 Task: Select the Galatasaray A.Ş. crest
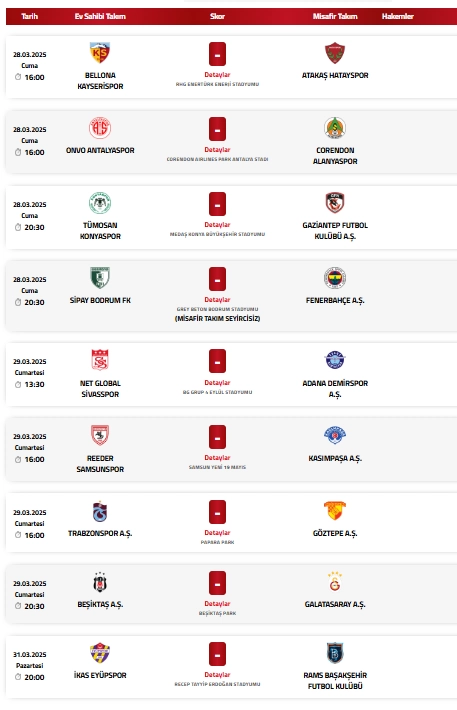point(335,582)
